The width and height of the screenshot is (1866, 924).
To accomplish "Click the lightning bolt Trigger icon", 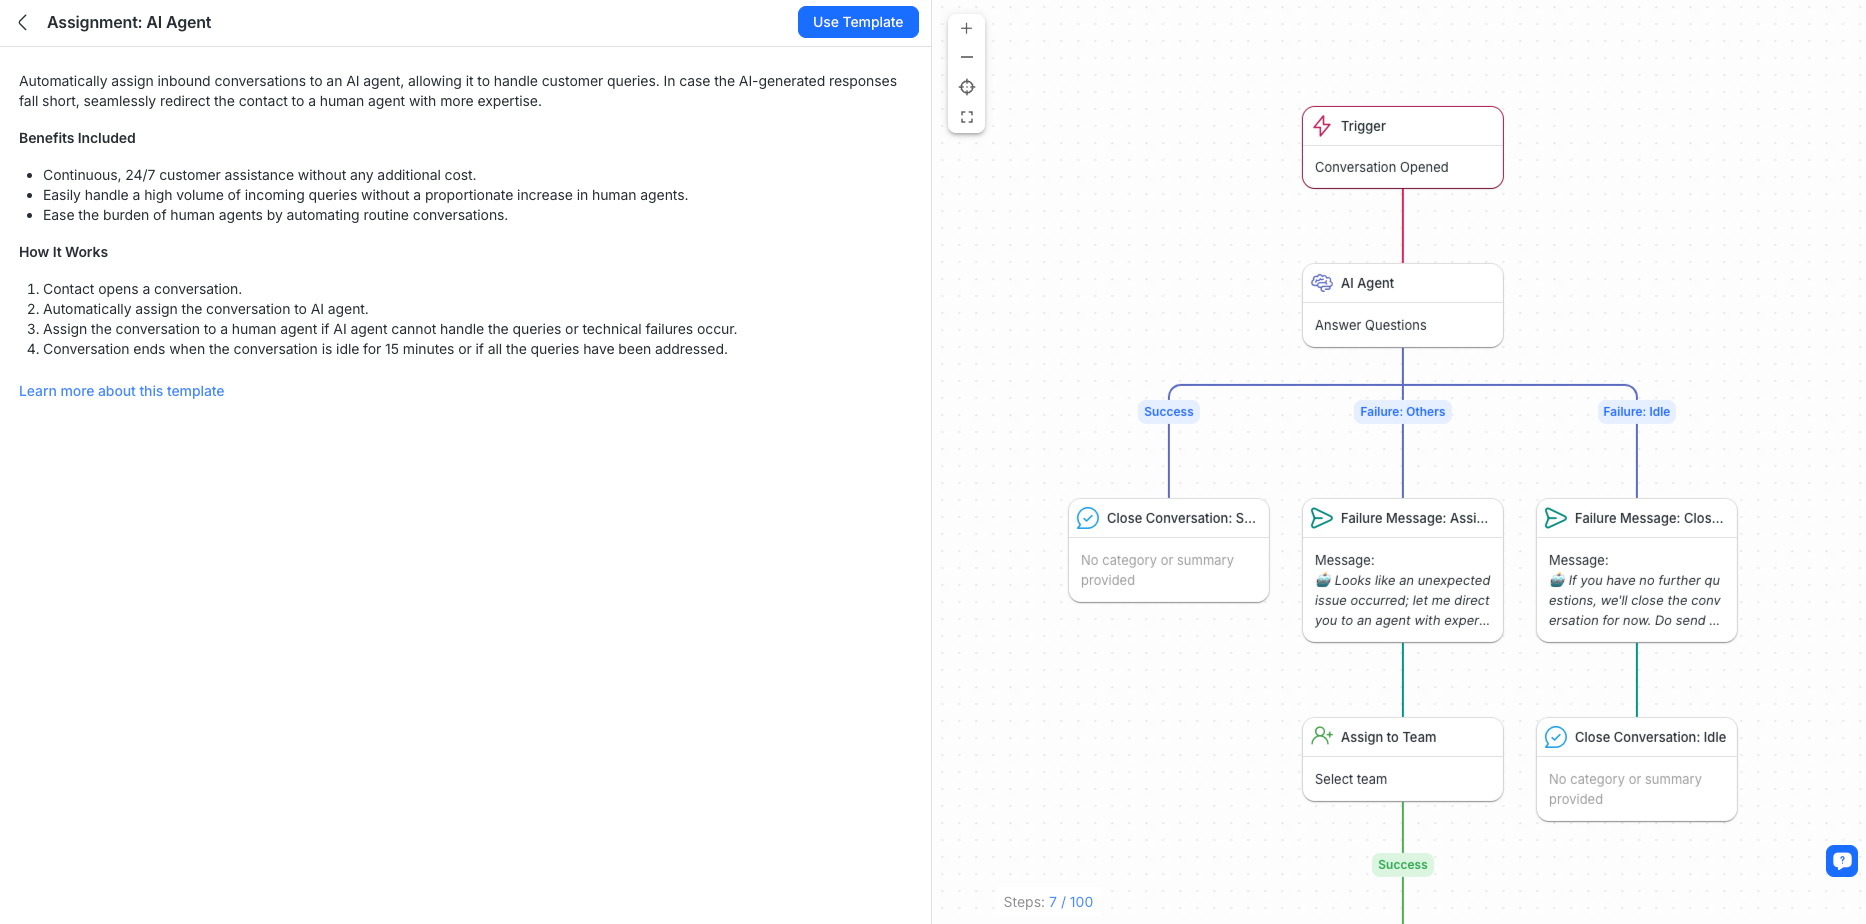I will coord(1322,126).
